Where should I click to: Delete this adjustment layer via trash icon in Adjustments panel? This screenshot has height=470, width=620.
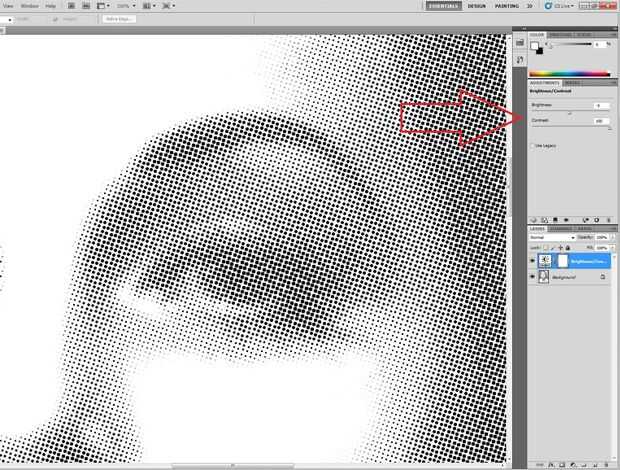coord(609,220)
